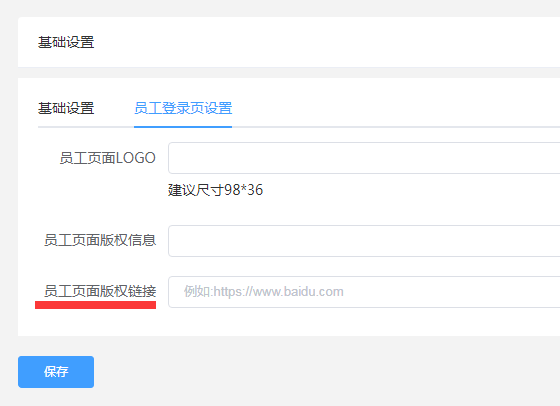Click the https://www.baidu.com placeholder text

[264, 292]
